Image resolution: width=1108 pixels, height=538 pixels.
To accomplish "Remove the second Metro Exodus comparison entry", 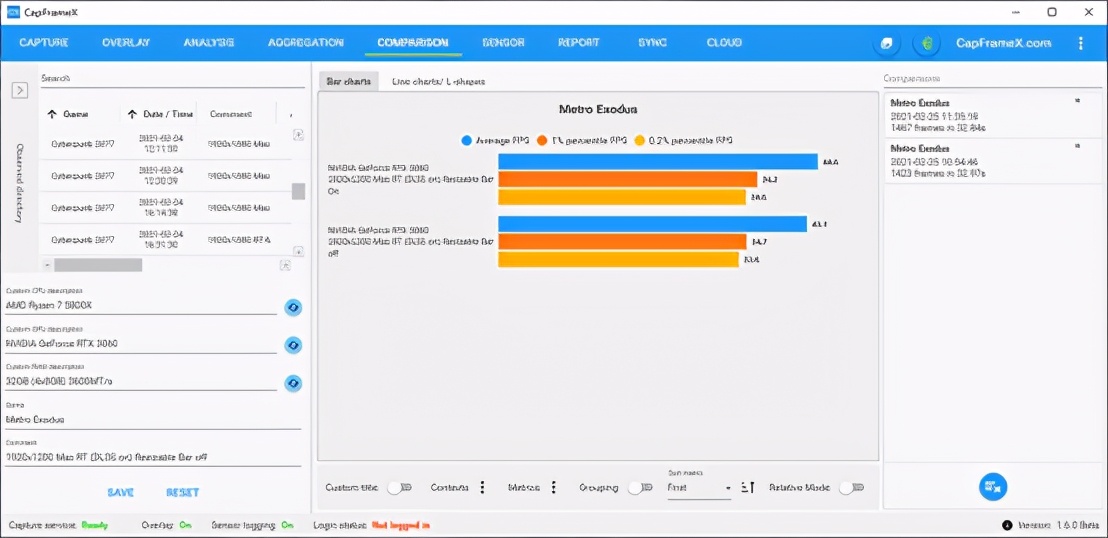I will (1077, 146).
